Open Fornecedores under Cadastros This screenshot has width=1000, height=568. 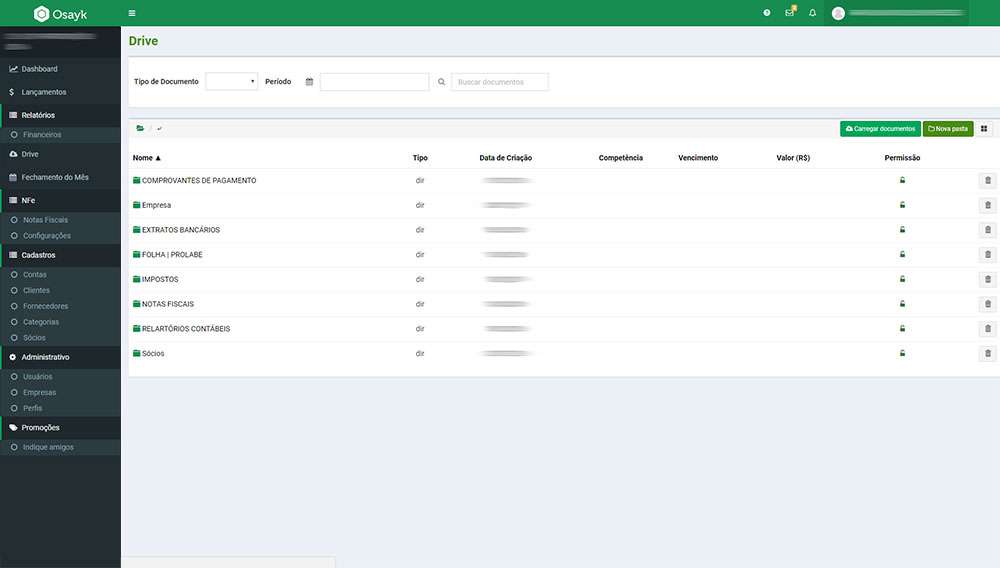pos(61,306)
